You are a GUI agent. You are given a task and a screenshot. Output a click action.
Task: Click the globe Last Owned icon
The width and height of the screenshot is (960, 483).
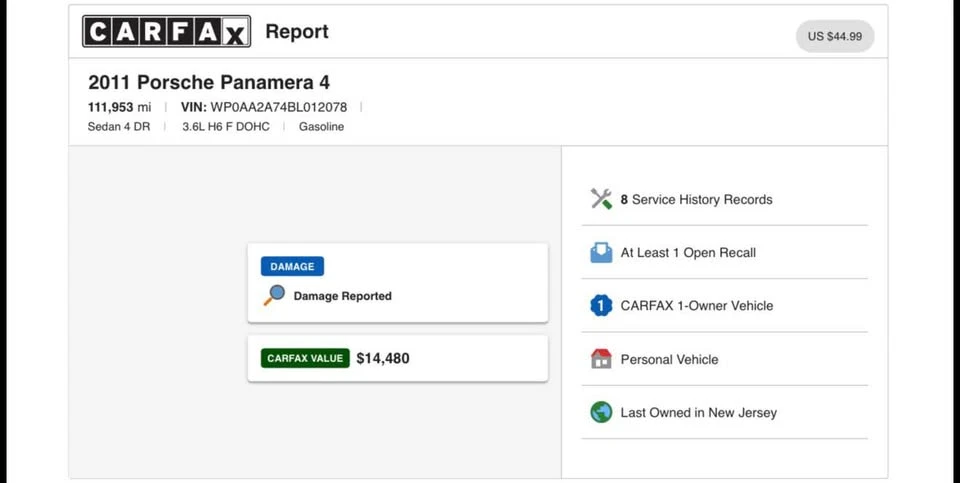601,412
